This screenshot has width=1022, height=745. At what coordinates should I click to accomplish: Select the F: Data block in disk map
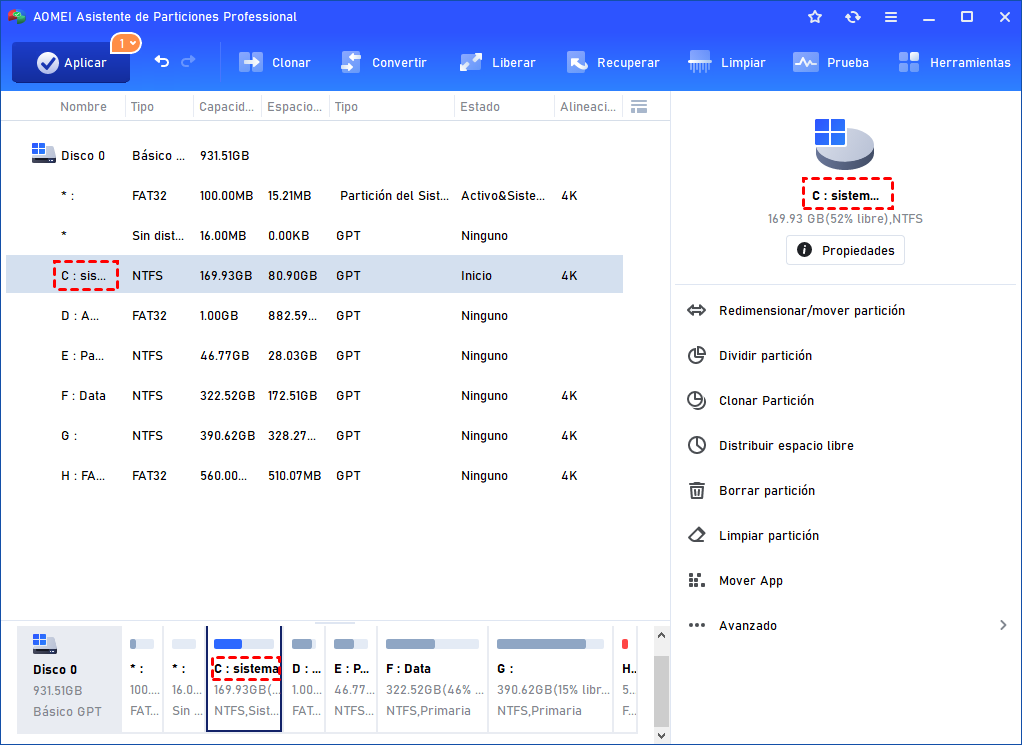(x=433, y=679)
